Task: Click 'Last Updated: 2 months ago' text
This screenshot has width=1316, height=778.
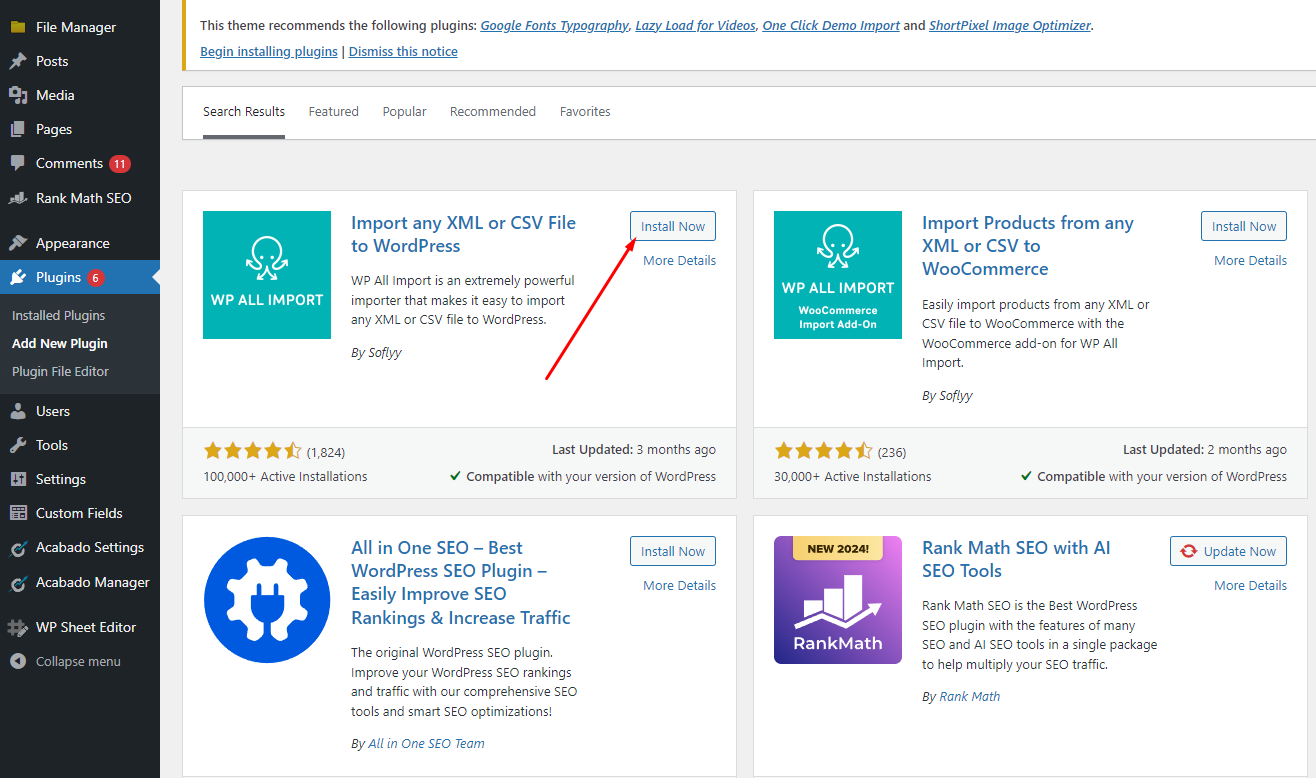Action: click(1205, 450)
